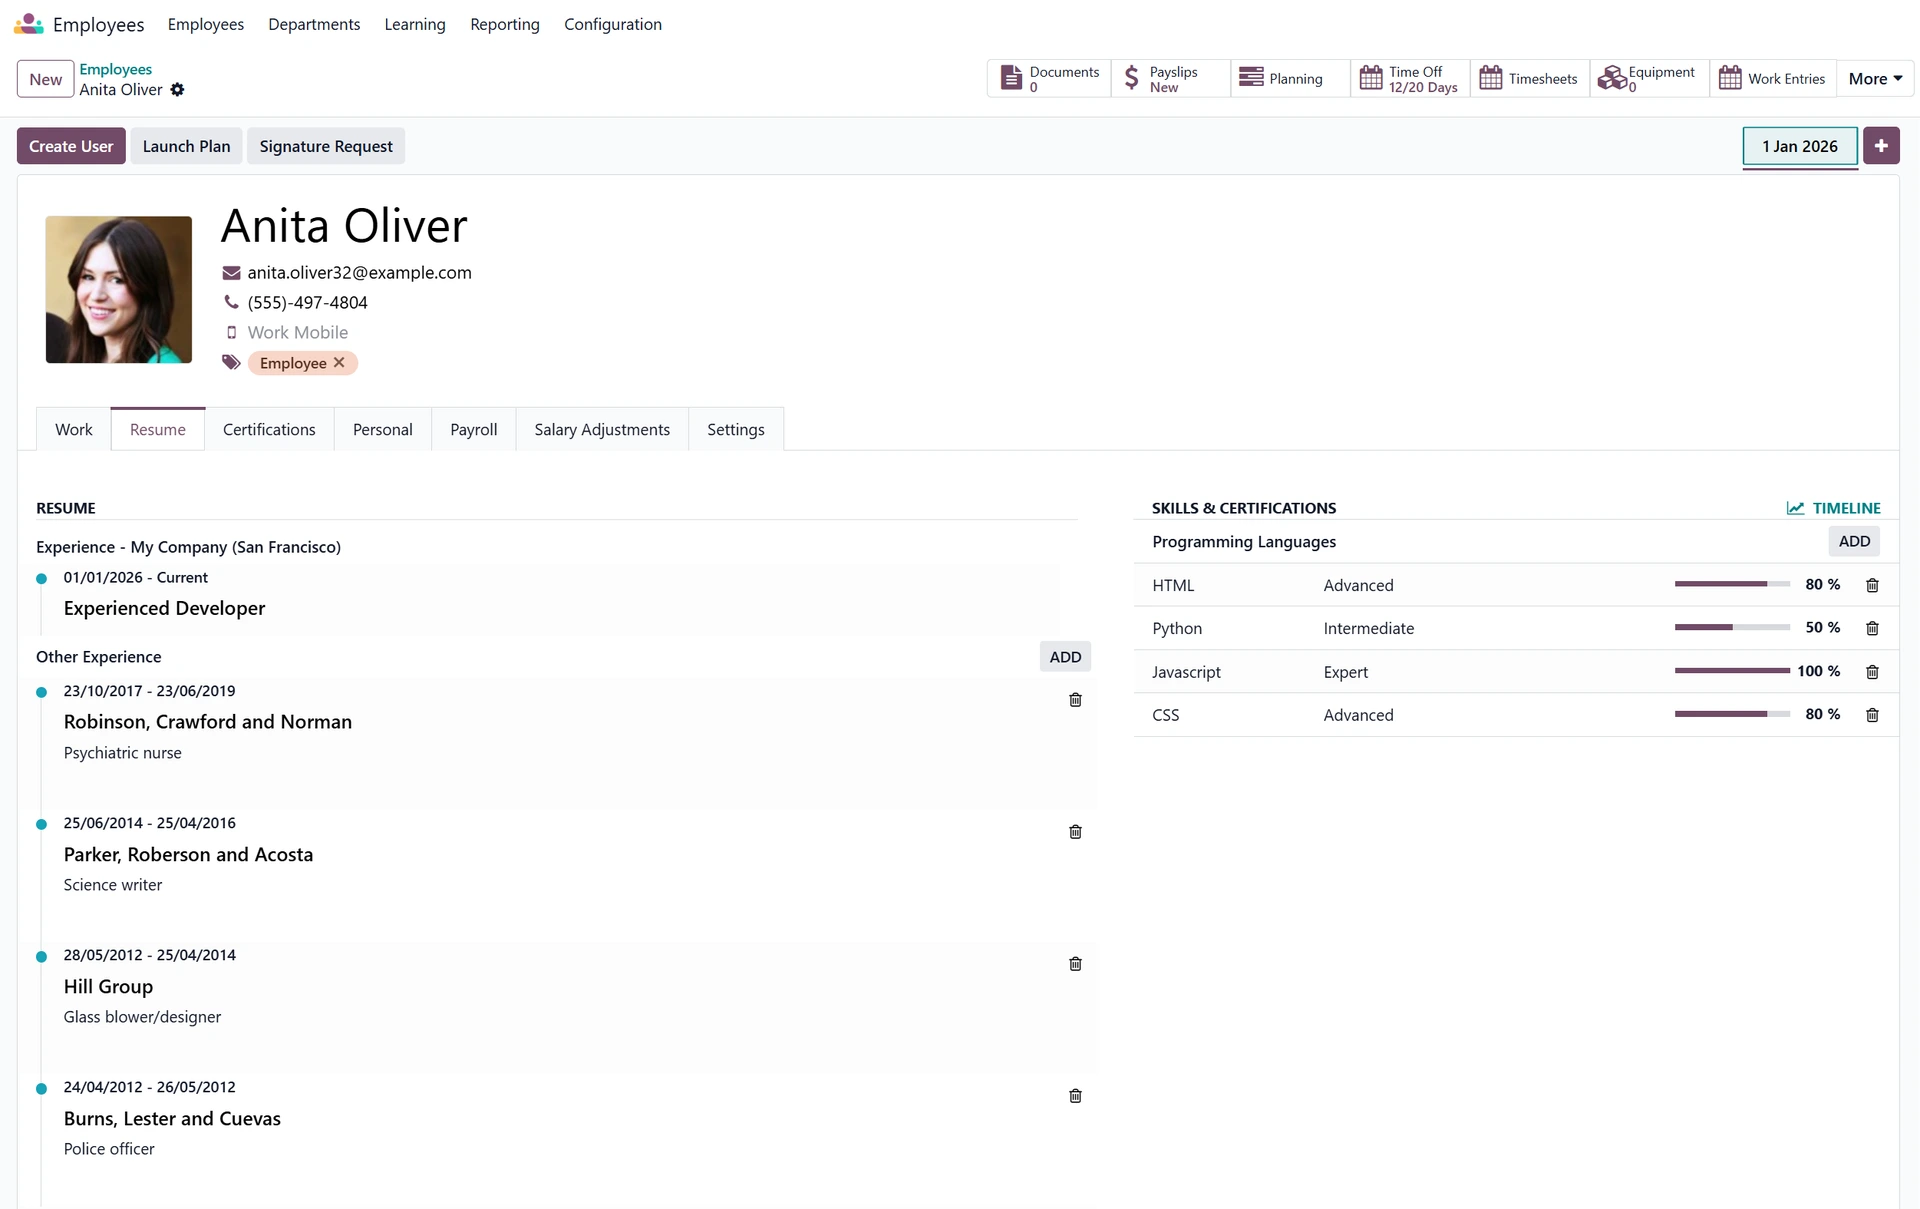This screenshot has height=1209, width=1920.
Task: Open the Documents smart button
Action: pyautogui.click(x=1049, y=79)
